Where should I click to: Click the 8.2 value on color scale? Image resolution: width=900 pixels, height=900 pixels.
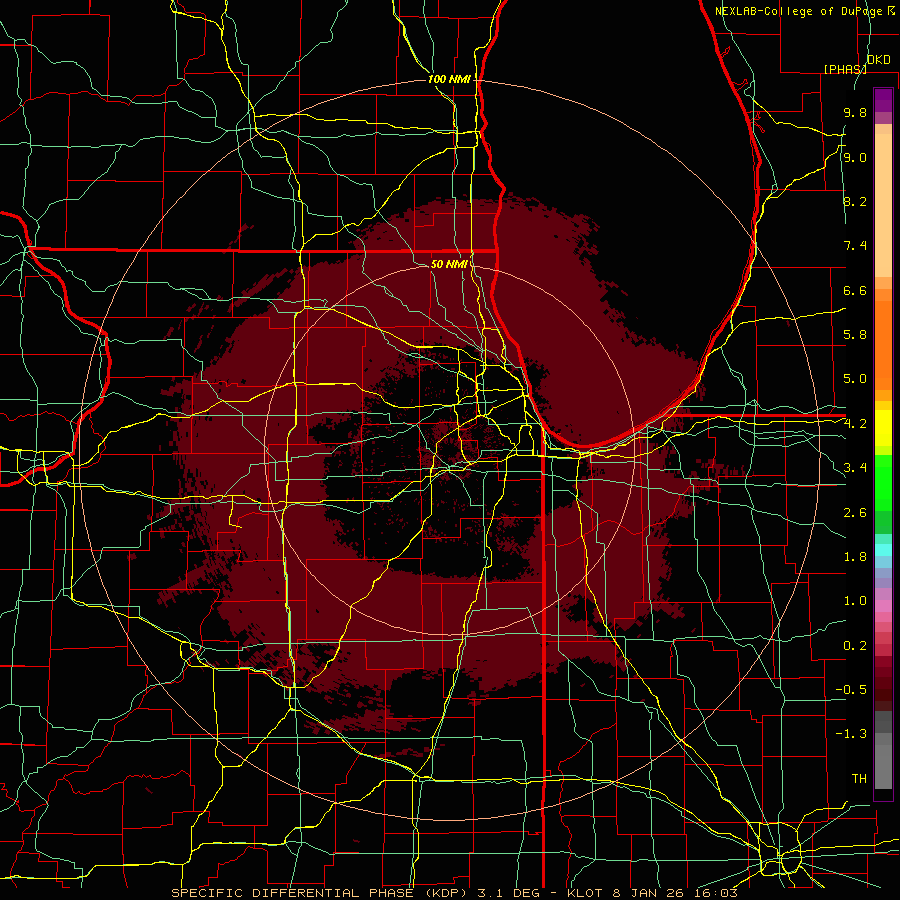pyautogui.click(x=855, y=201)
